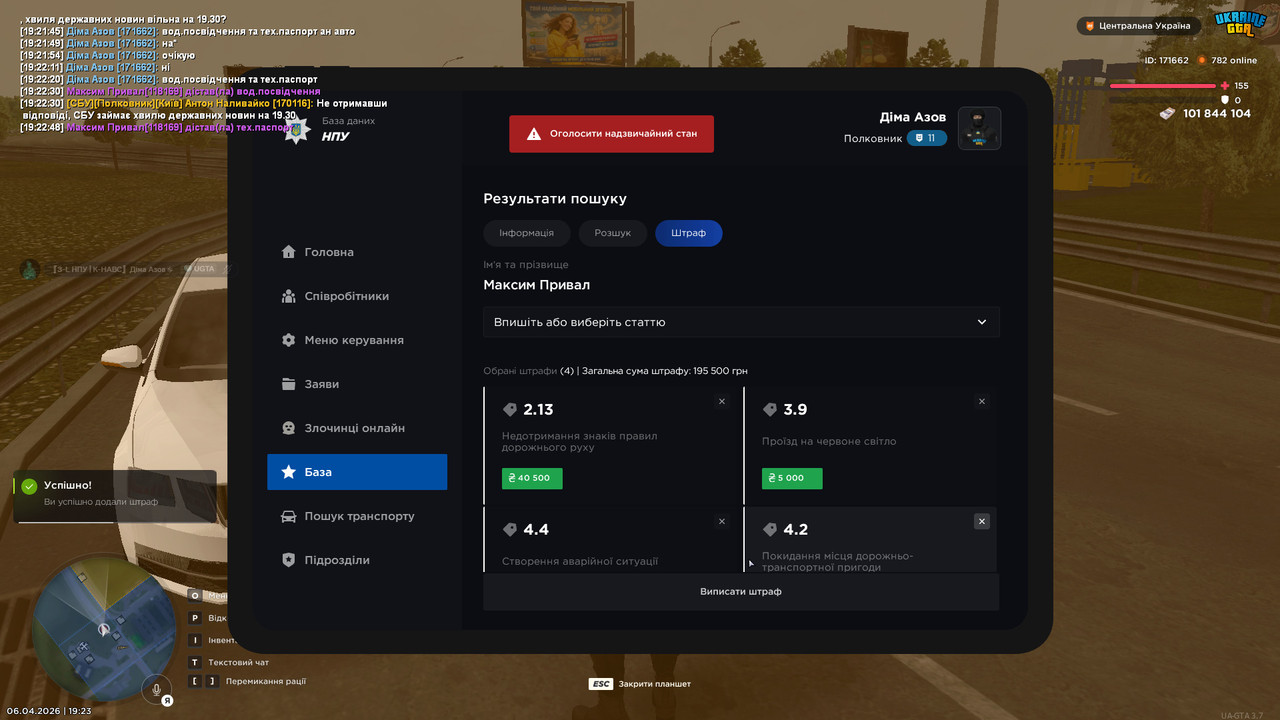Open the Співробітники sidebar page

pos(357,296)
